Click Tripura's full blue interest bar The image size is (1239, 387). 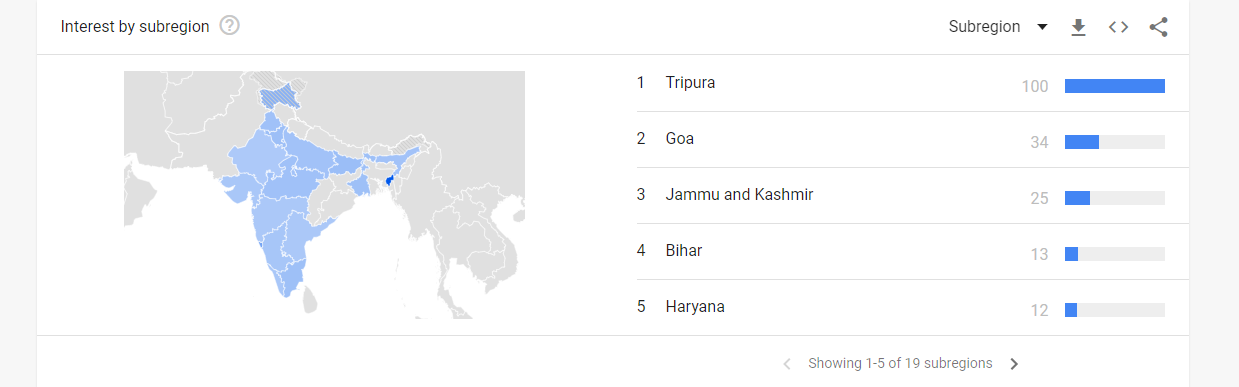coord(1115,86)
